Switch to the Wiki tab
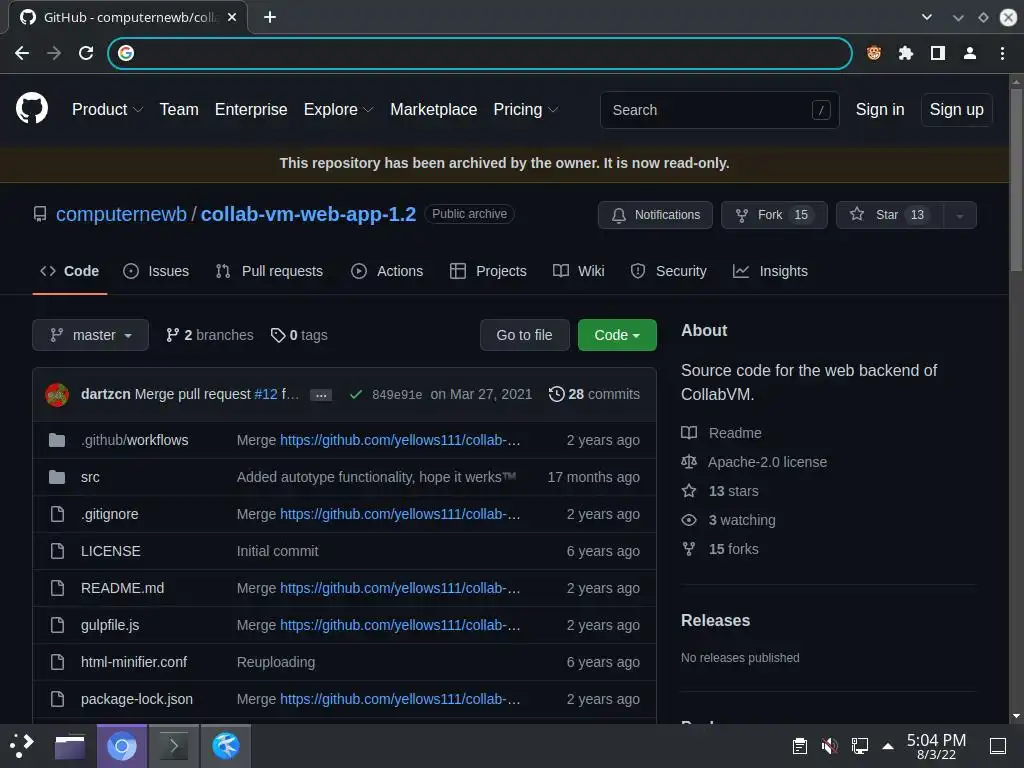Viewport: 1024px width, 768px height. 579,271
